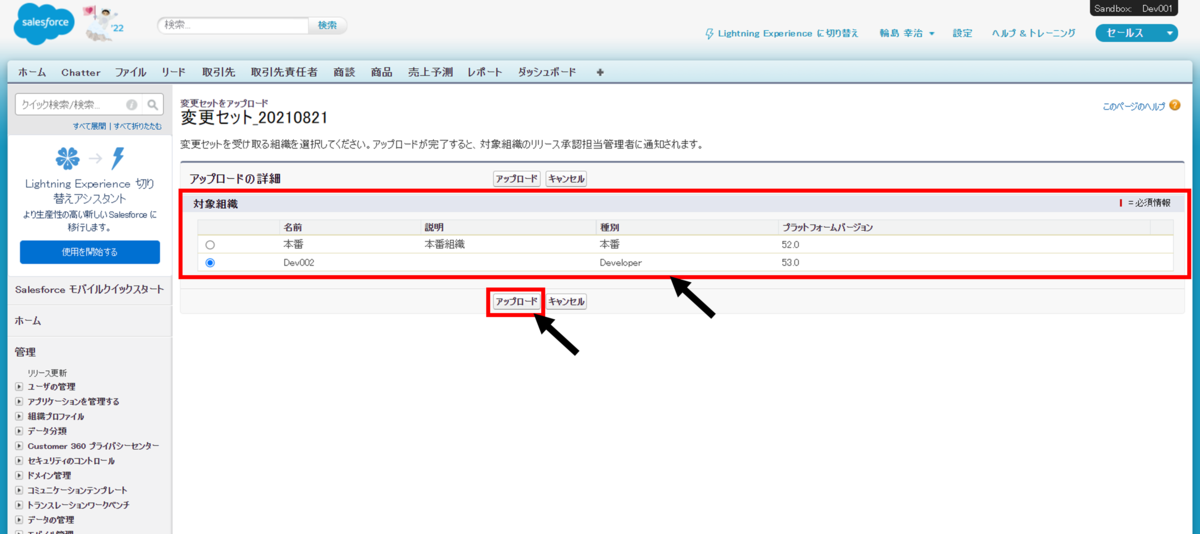Focus the header 検索 text field
The image size is (1200, 534).
(x=233, y=25)
